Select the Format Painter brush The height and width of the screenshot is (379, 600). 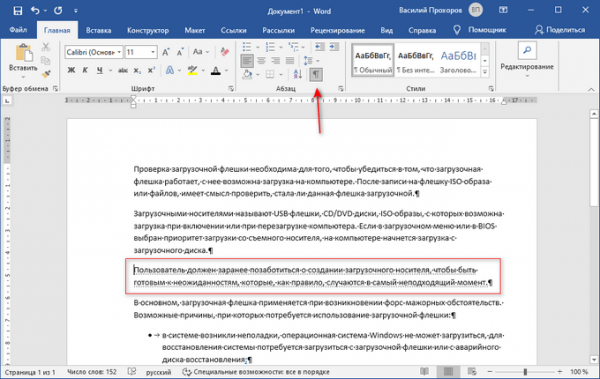[x=46, y=74]
